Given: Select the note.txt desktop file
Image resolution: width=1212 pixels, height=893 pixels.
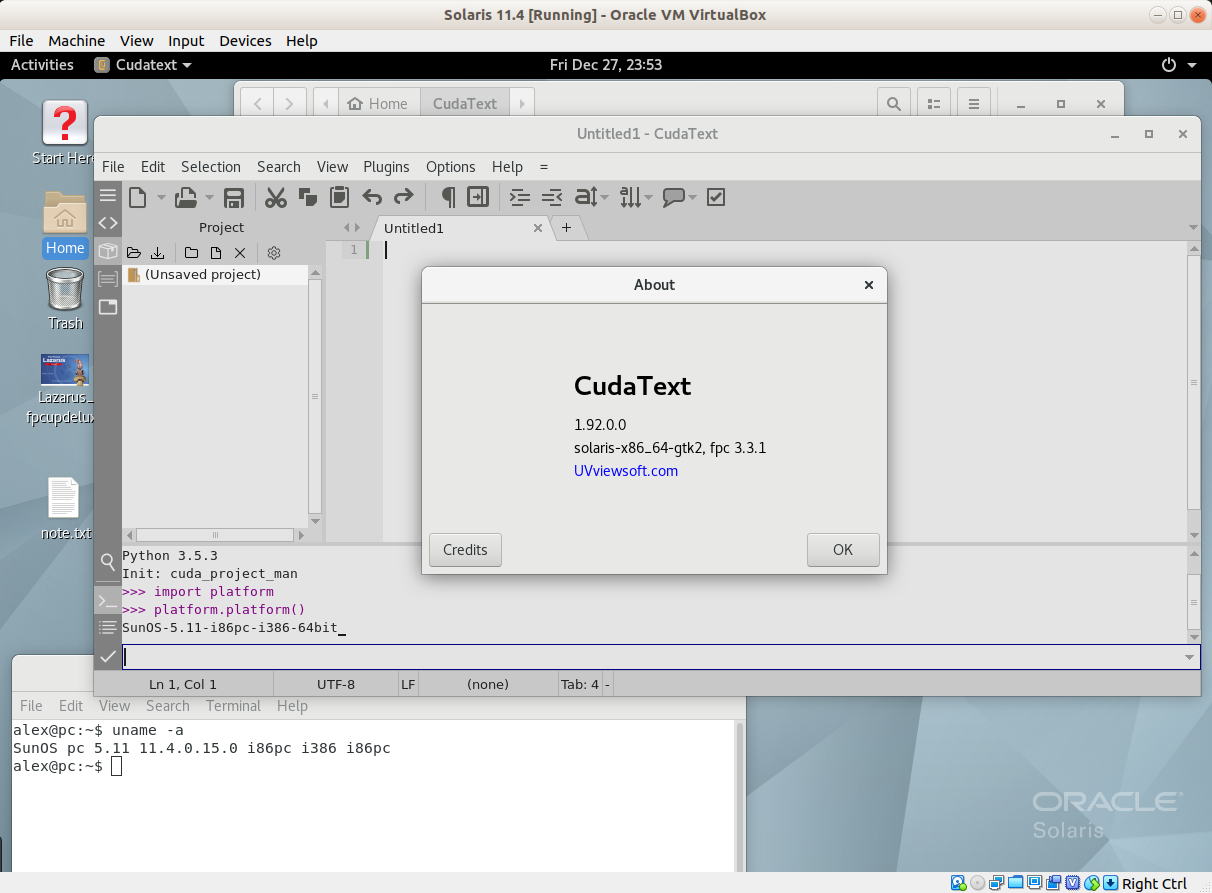Looking at the screenshot, I should point(64,508).
